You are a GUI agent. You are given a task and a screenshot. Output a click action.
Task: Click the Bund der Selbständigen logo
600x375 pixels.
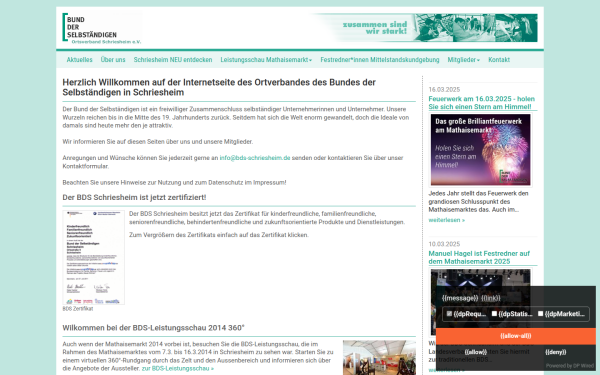coord(102,28)
